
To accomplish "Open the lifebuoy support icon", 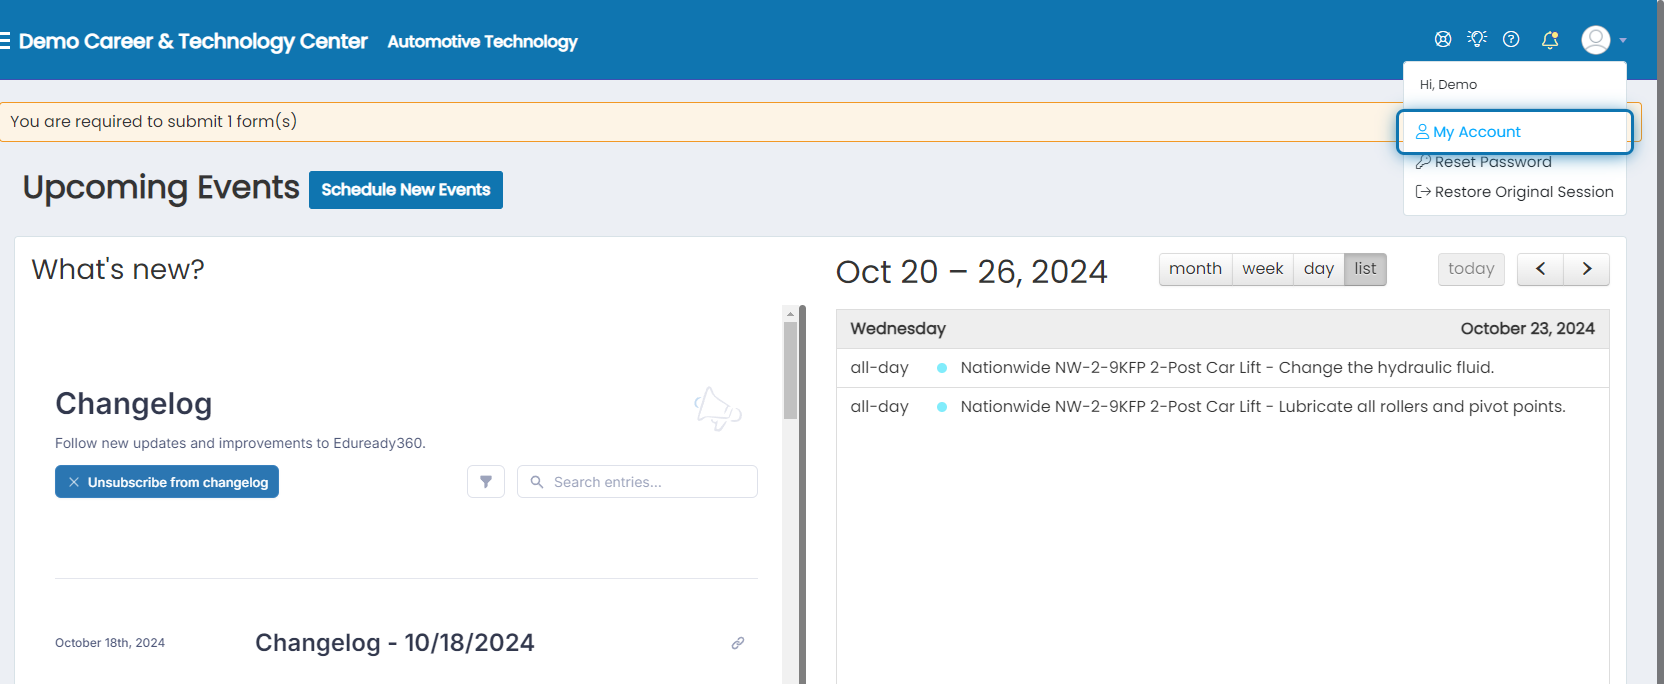I will (1443, 40).
